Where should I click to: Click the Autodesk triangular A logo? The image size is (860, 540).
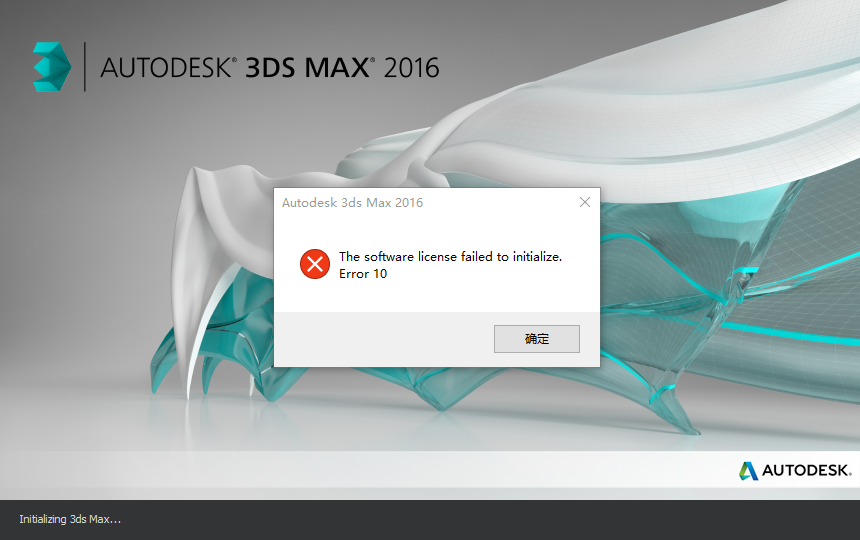[748, 471]
